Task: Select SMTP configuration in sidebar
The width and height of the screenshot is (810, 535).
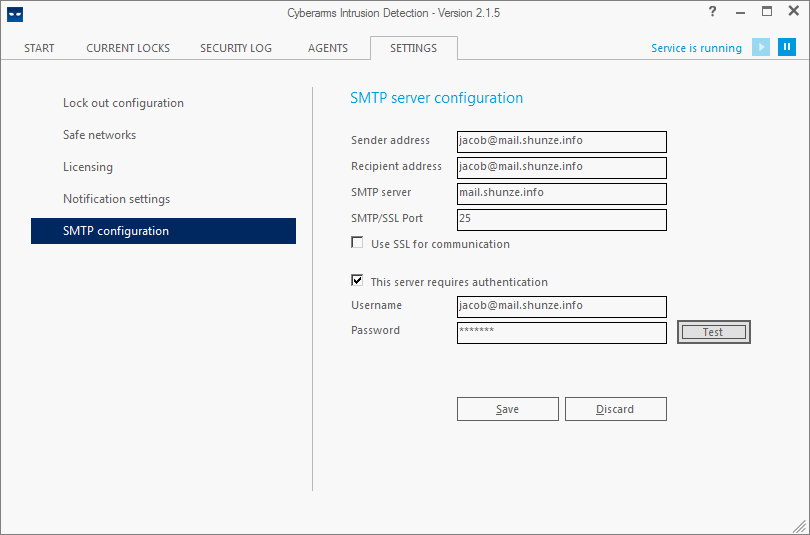Action: pos(163,231)
